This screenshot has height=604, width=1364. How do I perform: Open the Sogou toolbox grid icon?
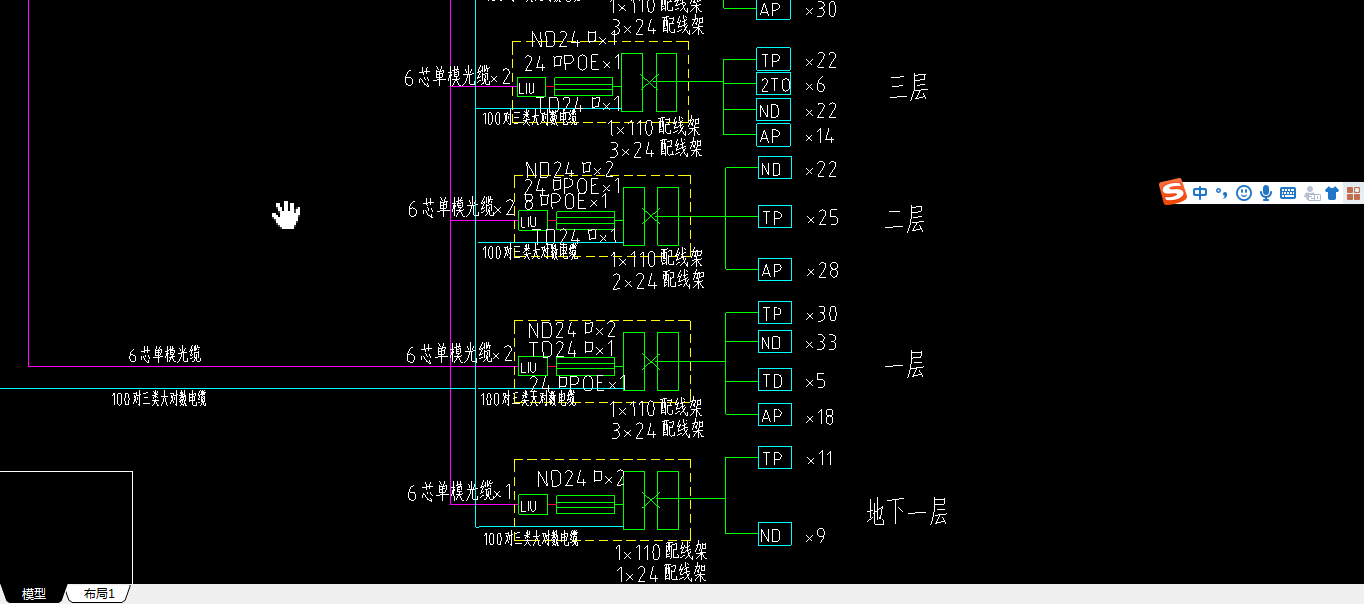[1353, 193]
